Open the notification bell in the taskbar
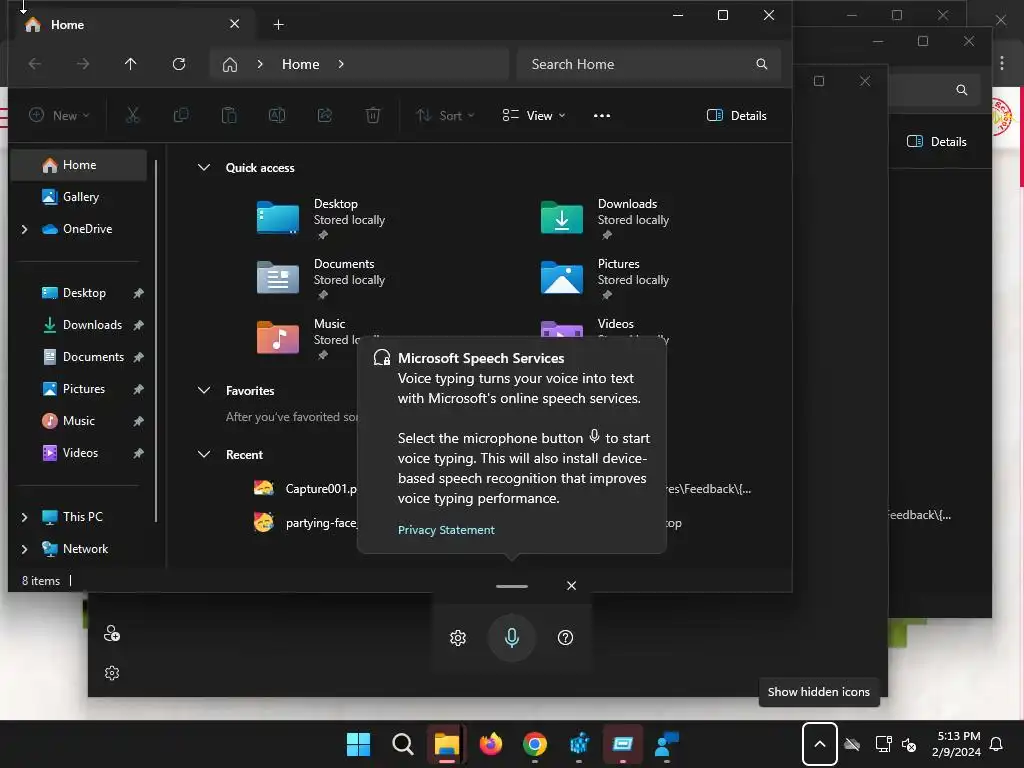1024x768 pixels. tap(996, 744)
